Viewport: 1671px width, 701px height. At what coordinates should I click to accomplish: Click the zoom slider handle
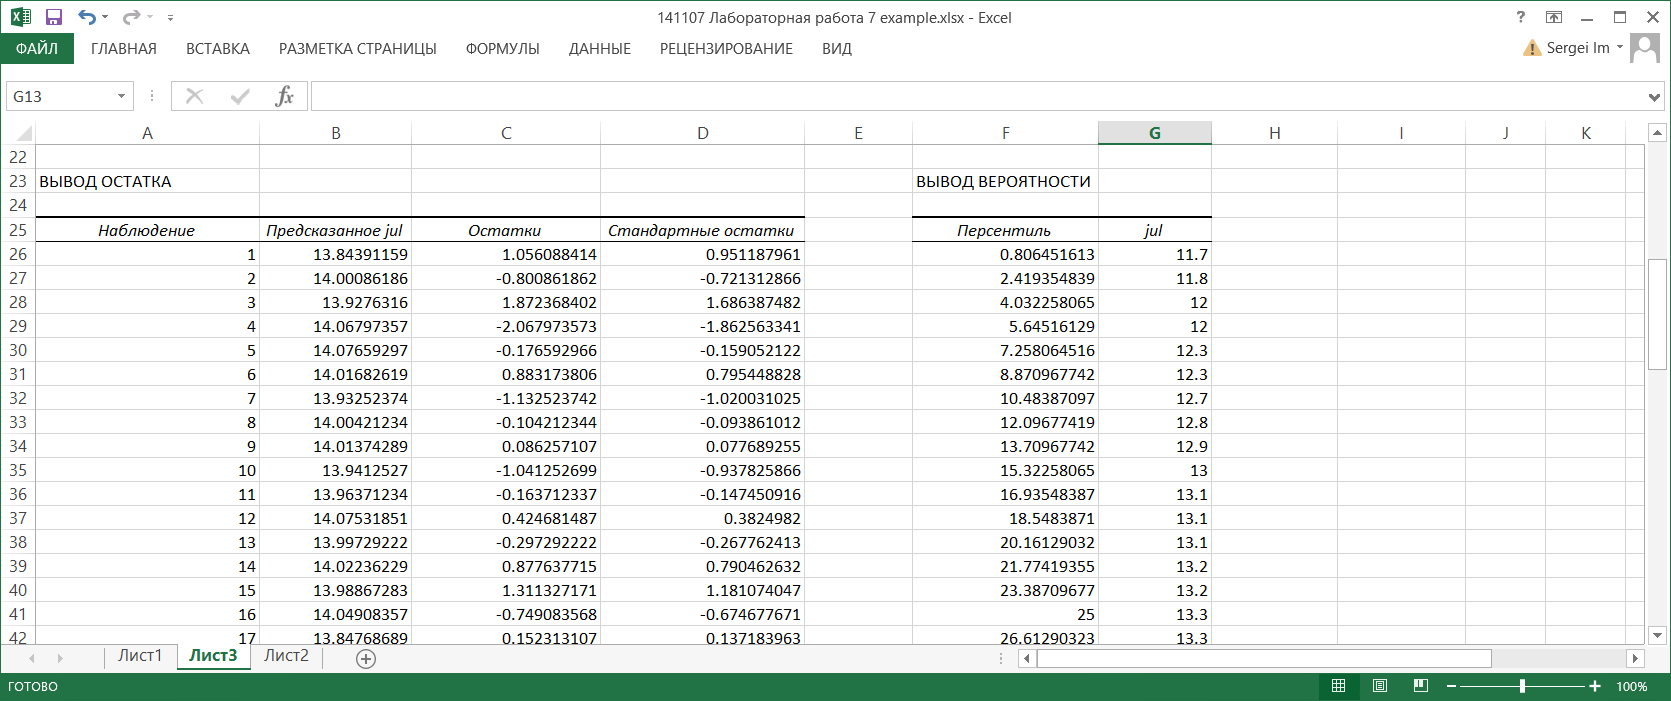(1522, 686)
